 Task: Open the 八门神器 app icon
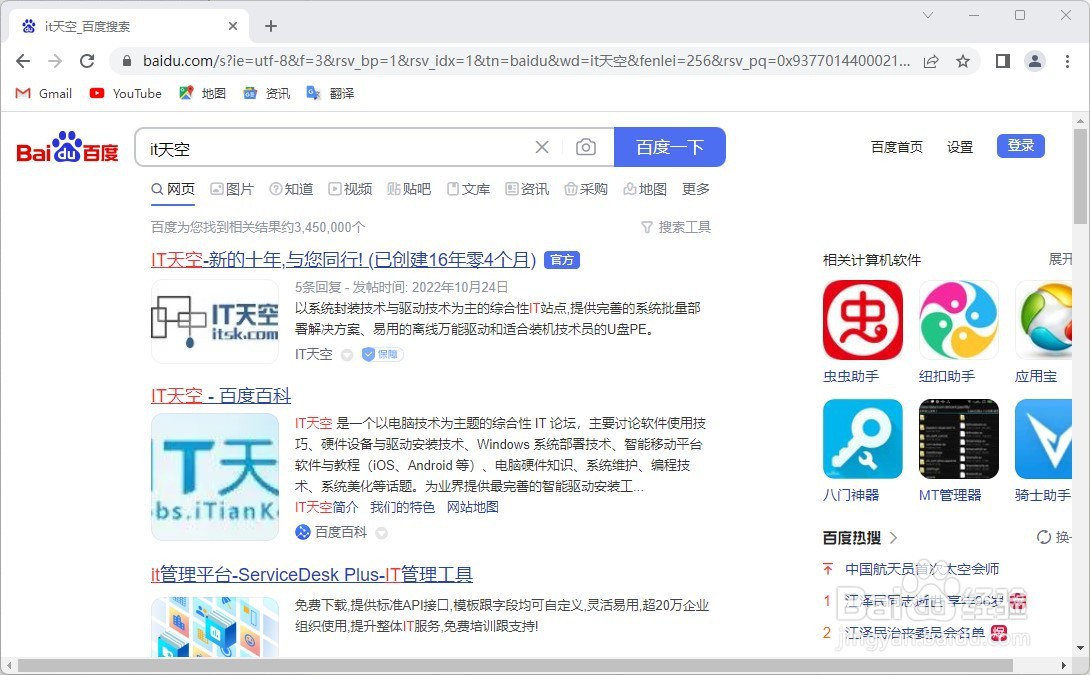(863, 439)
